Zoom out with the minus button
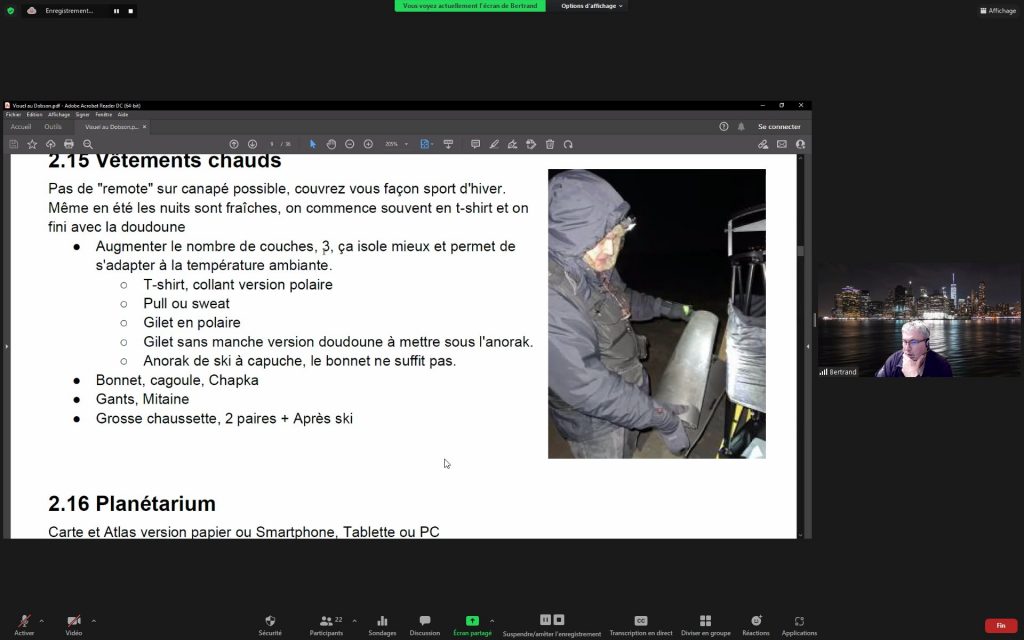Image resolution: width=1024 pixels, height=640 pixels. click(x=349, y=144)
